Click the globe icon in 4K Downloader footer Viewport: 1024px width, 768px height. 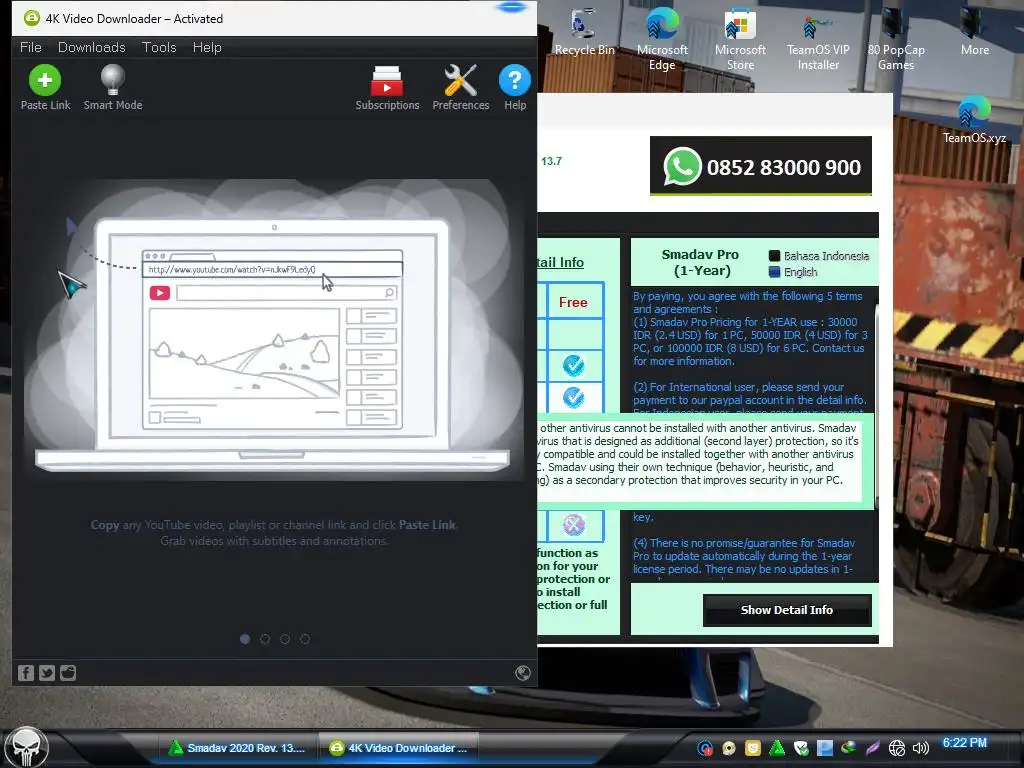coord(522,673)
